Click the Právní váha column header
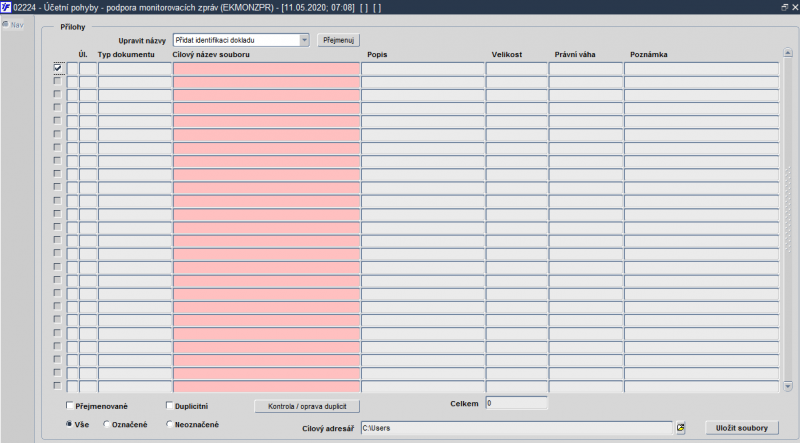 (x=575, y=54)
